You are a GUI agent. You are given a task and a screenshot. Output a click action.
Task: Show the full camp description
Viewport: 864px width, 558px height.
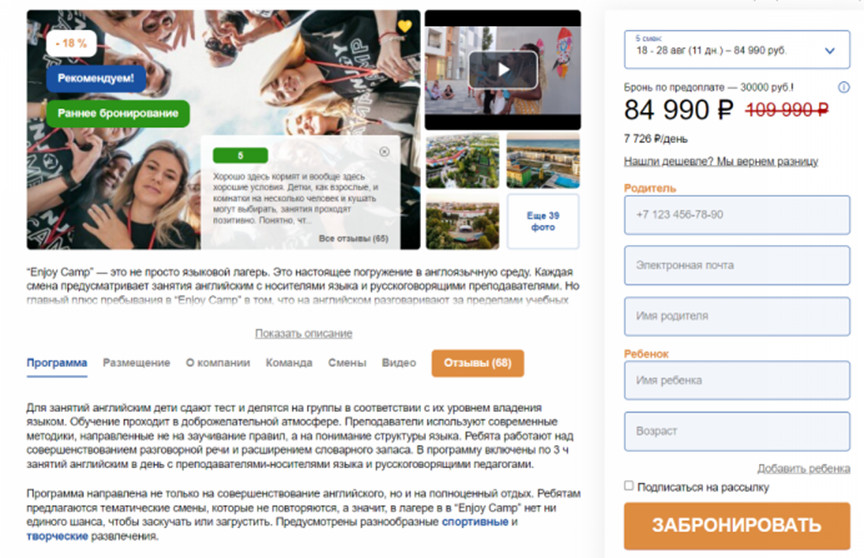point(304,333)
